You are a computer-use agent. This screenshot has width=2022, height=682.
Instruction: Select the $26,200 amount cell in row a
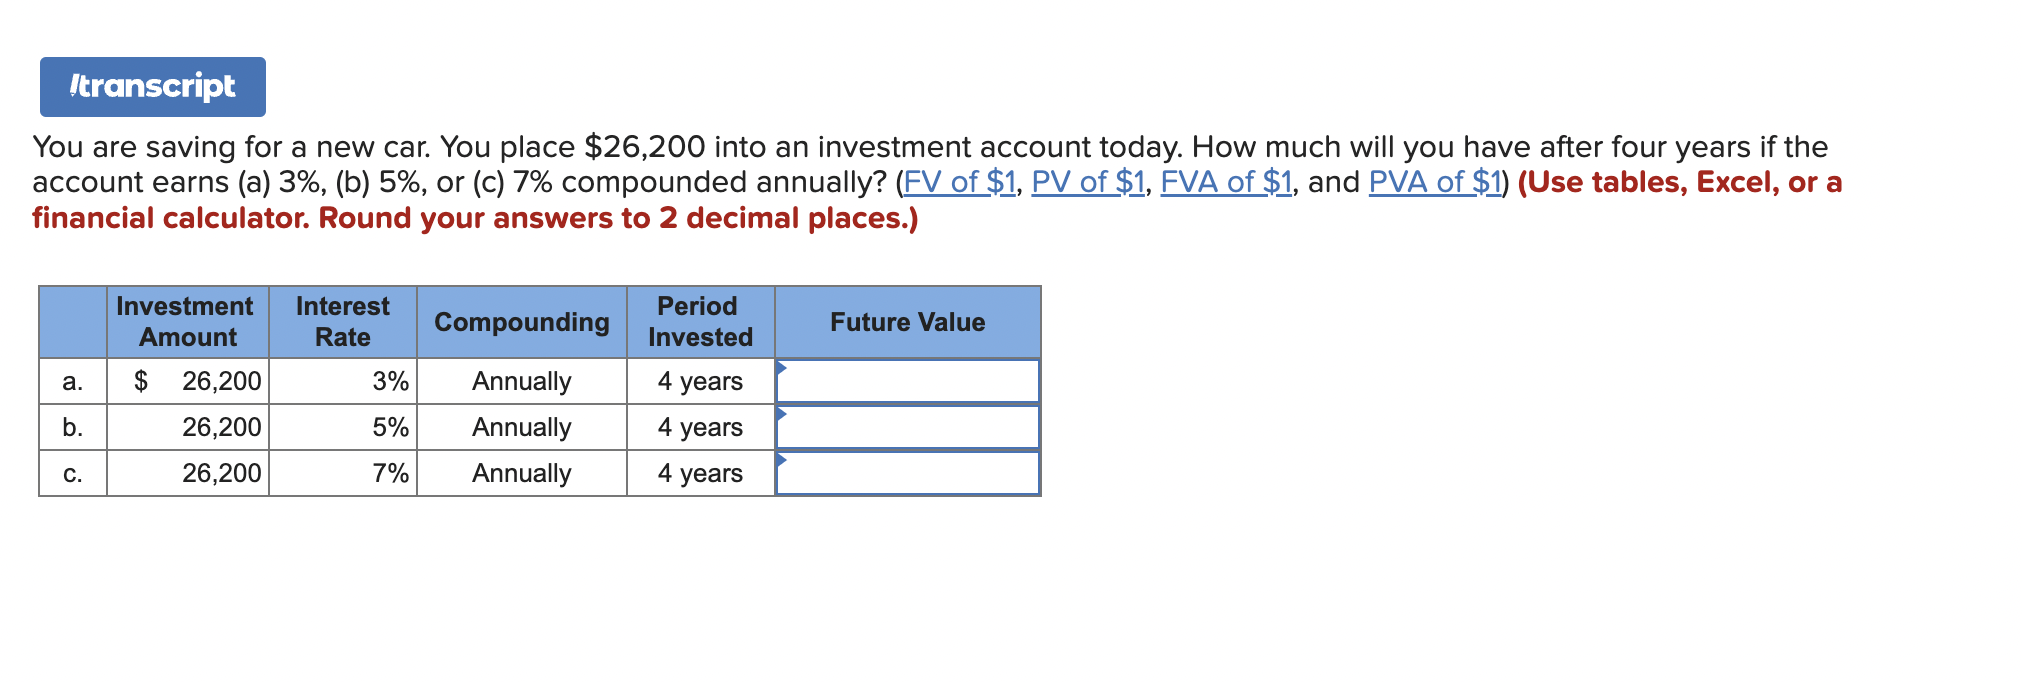186,381
